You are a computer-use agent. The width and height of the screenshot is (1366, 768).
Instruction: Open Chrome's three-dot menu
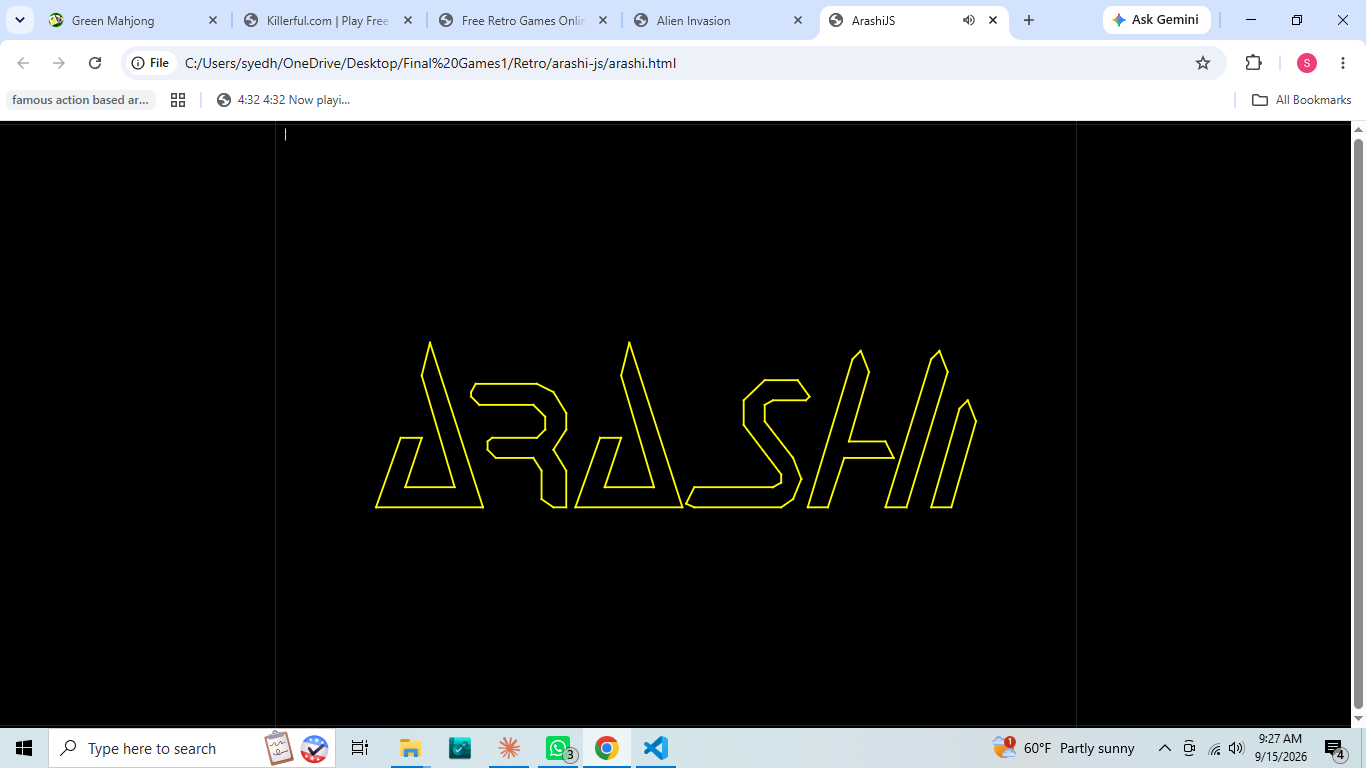(1343, 63)
